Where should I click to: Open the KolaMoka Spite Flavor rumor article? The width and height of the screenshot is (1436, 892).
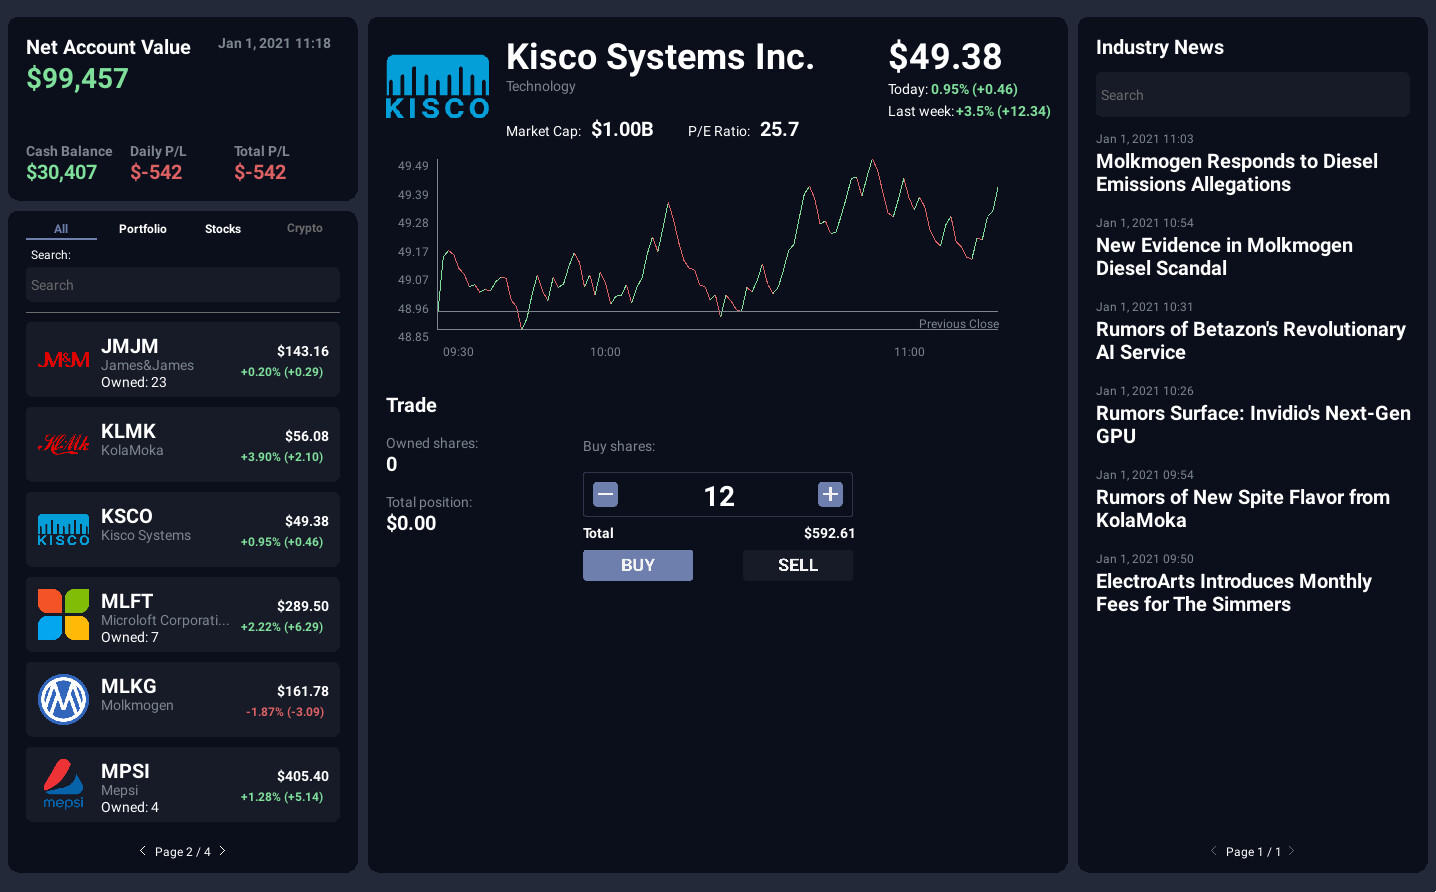click(1243, 508)
